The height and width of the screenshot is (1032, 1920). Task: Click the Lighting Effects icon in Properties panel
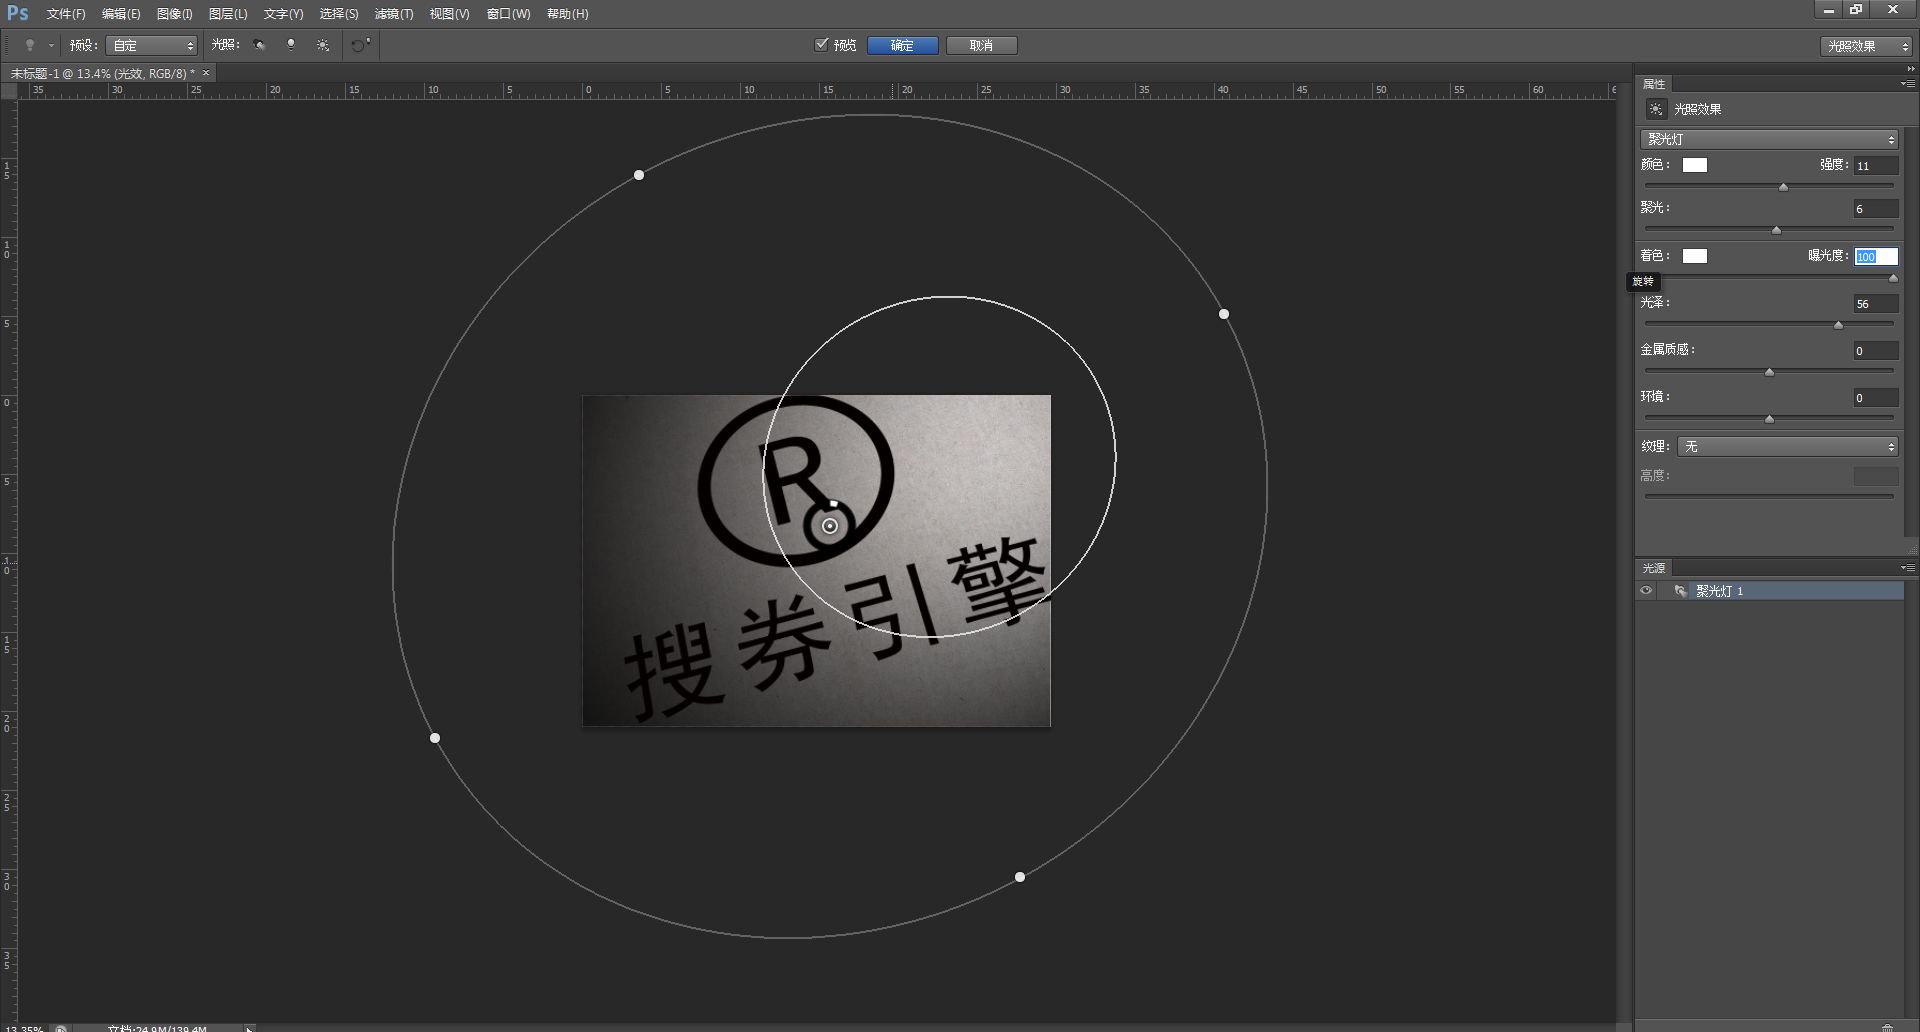pos(1656,109)
